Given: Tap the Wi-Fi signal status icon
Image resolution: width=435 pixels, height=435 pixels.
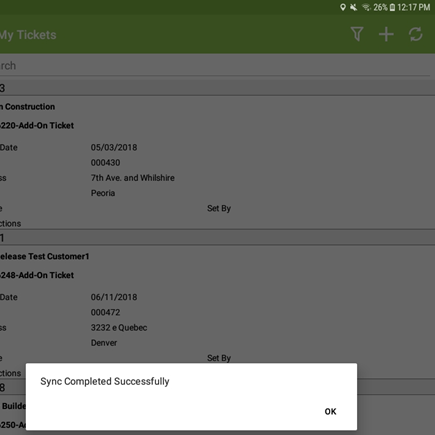Looking at the screenshot, I should click(x=366, y=7).
